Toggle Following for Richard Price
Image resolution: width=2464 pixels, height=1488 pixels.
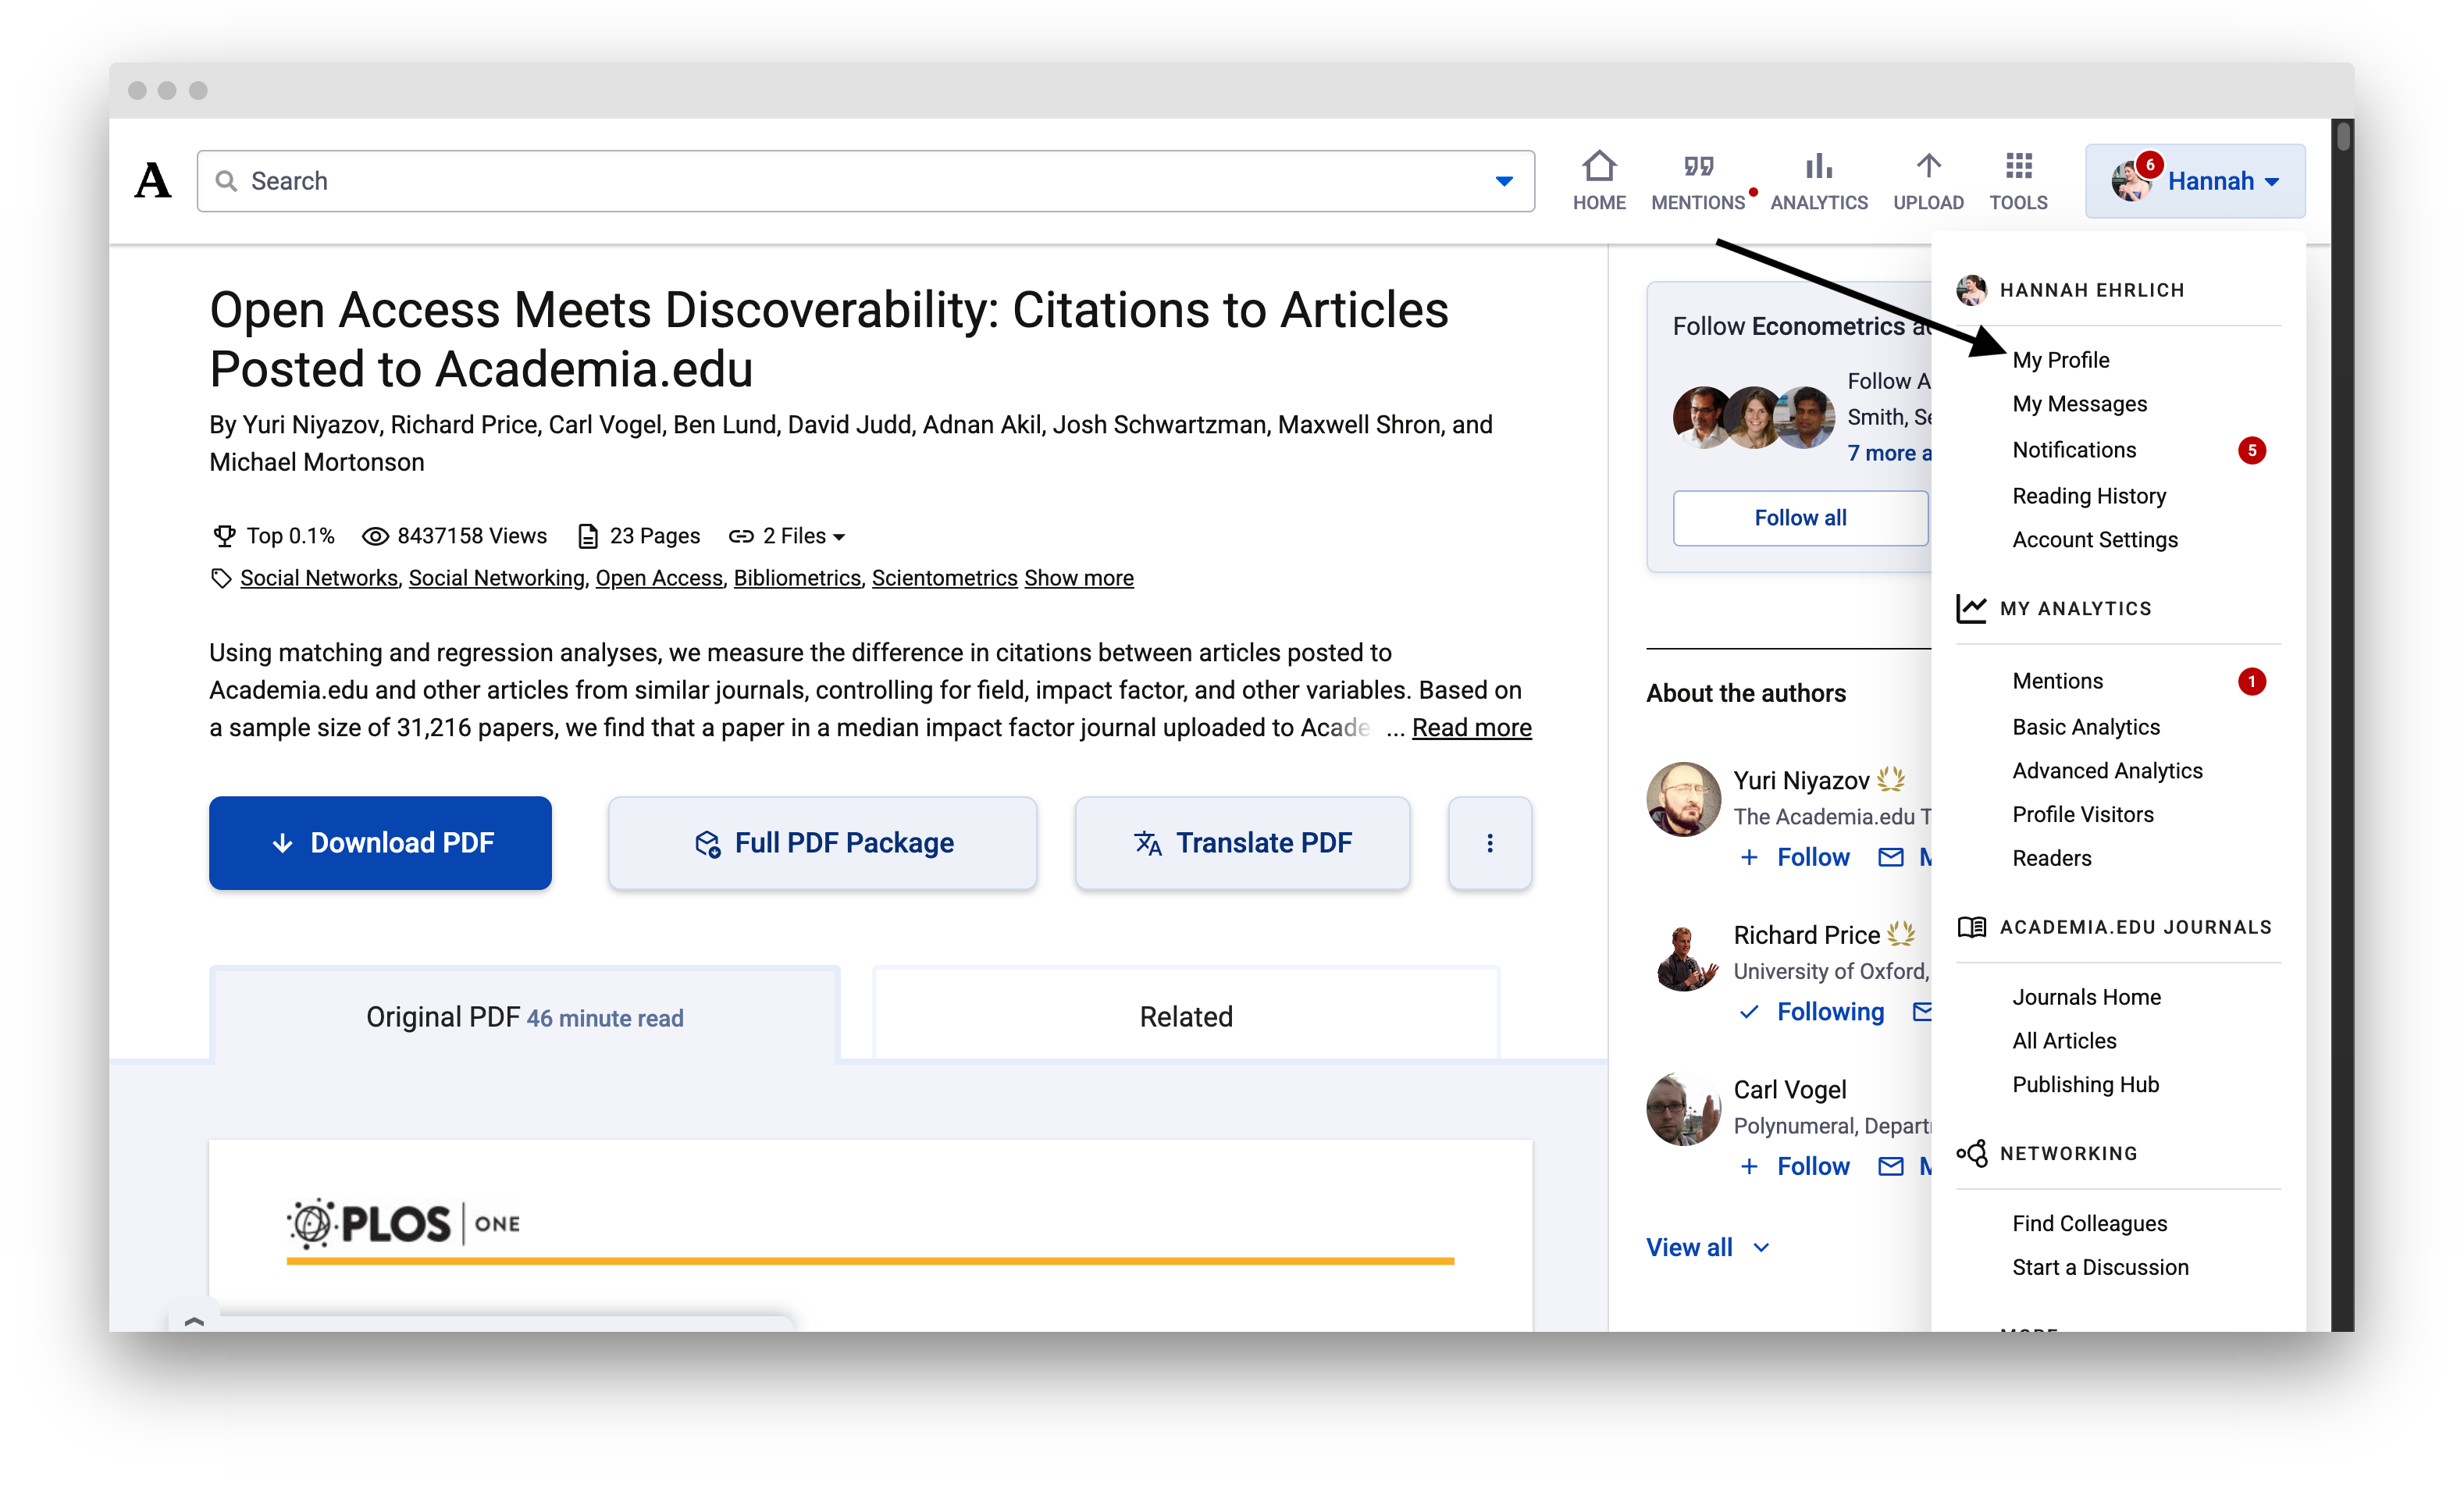click(x=1811, y=1012)
